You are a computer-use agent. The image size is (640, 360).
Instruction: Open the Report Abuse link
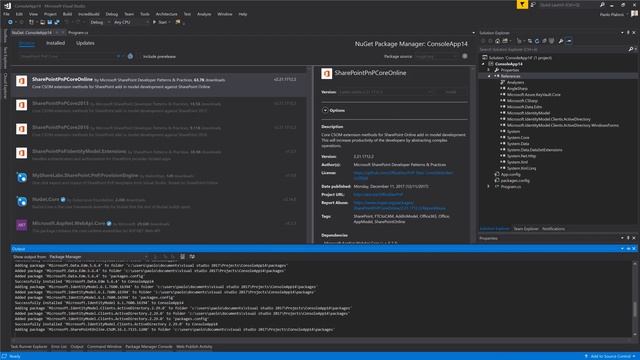click(400, 205)
